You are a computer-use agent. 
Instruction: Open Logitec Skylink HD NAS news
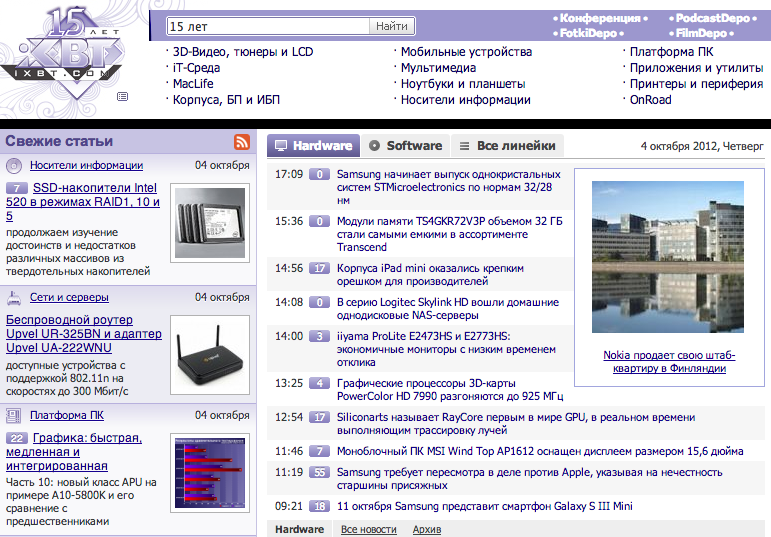(x=448, y=309)
